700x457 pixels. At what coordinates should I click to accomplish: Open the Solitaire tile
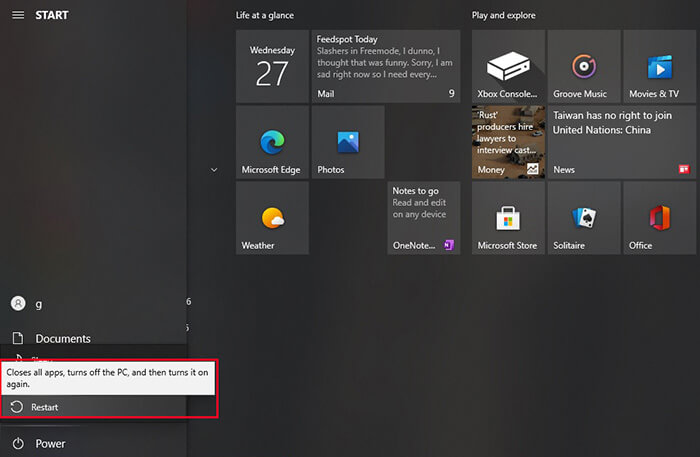point(584,218)
